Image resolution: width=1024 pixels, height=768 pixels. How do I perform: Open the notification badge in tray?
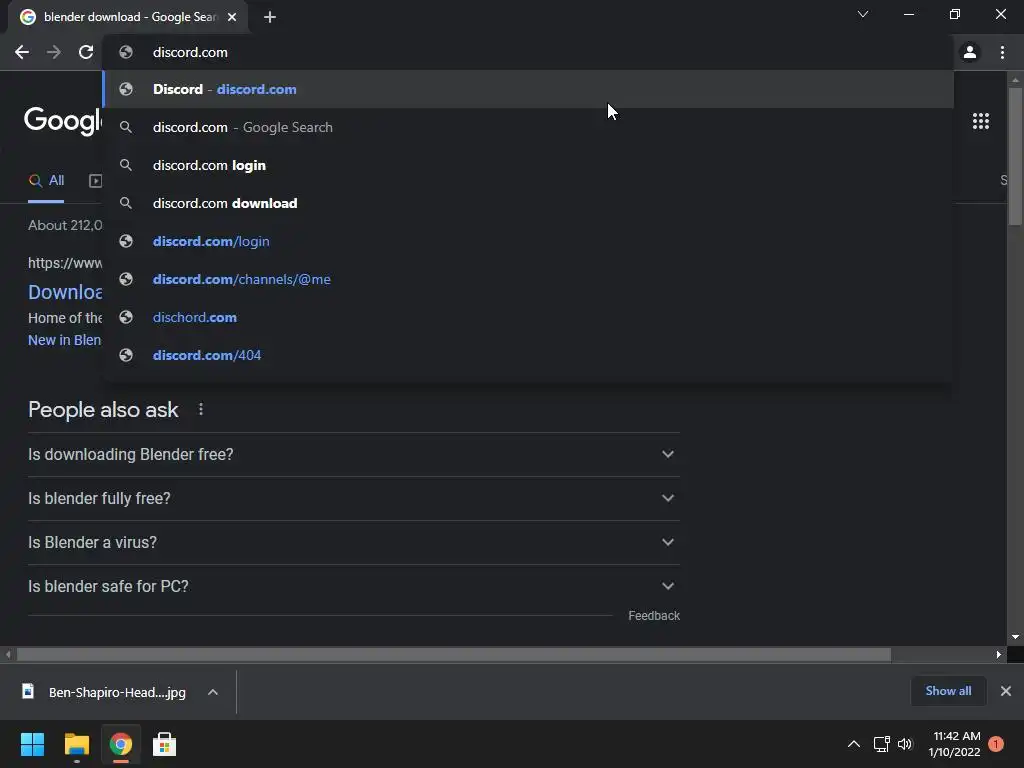click(996, 744)
